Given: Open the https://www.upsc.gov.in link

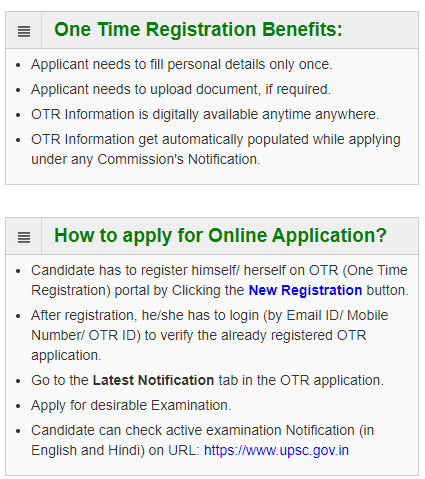Looking at the screenshot, I should [276, 450].
